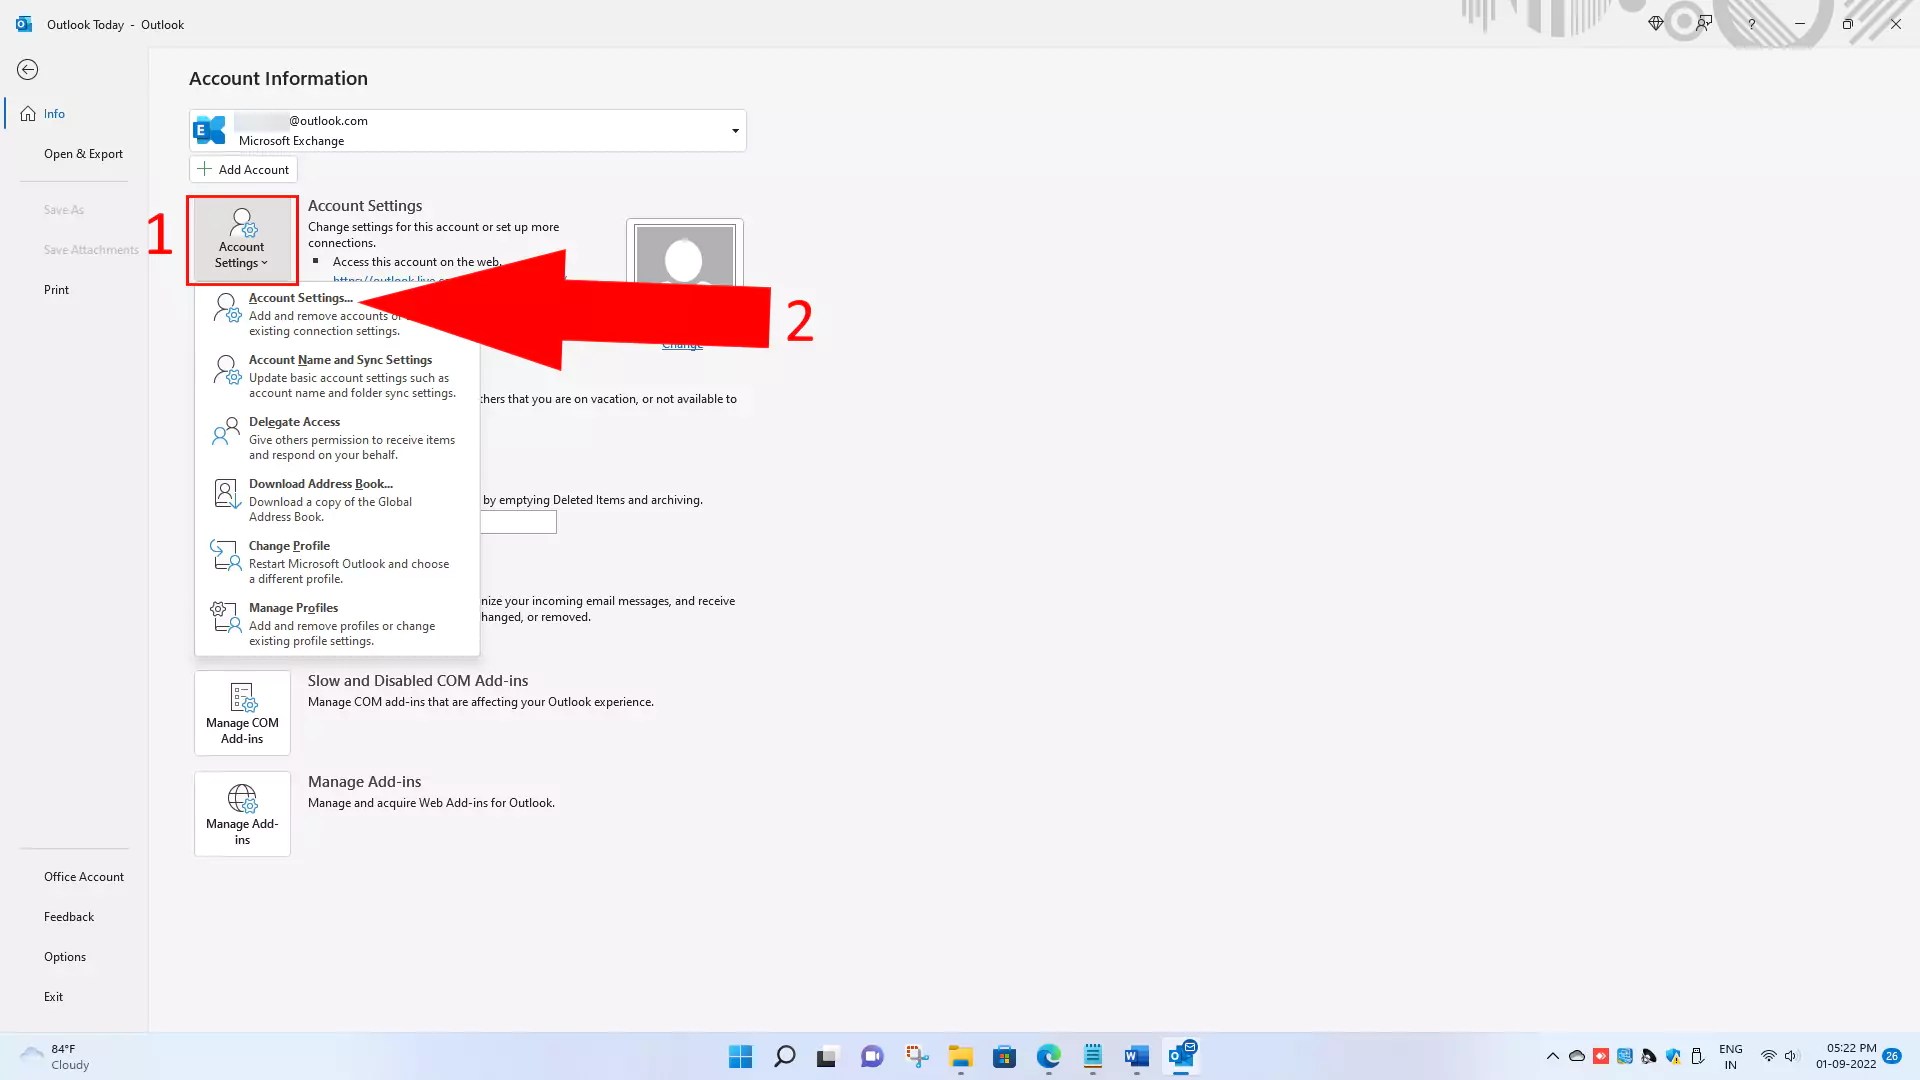Click the OneDrive cloud icon in the system tray
Screen dimensions: 1920x1080
pos(1576,1055)
